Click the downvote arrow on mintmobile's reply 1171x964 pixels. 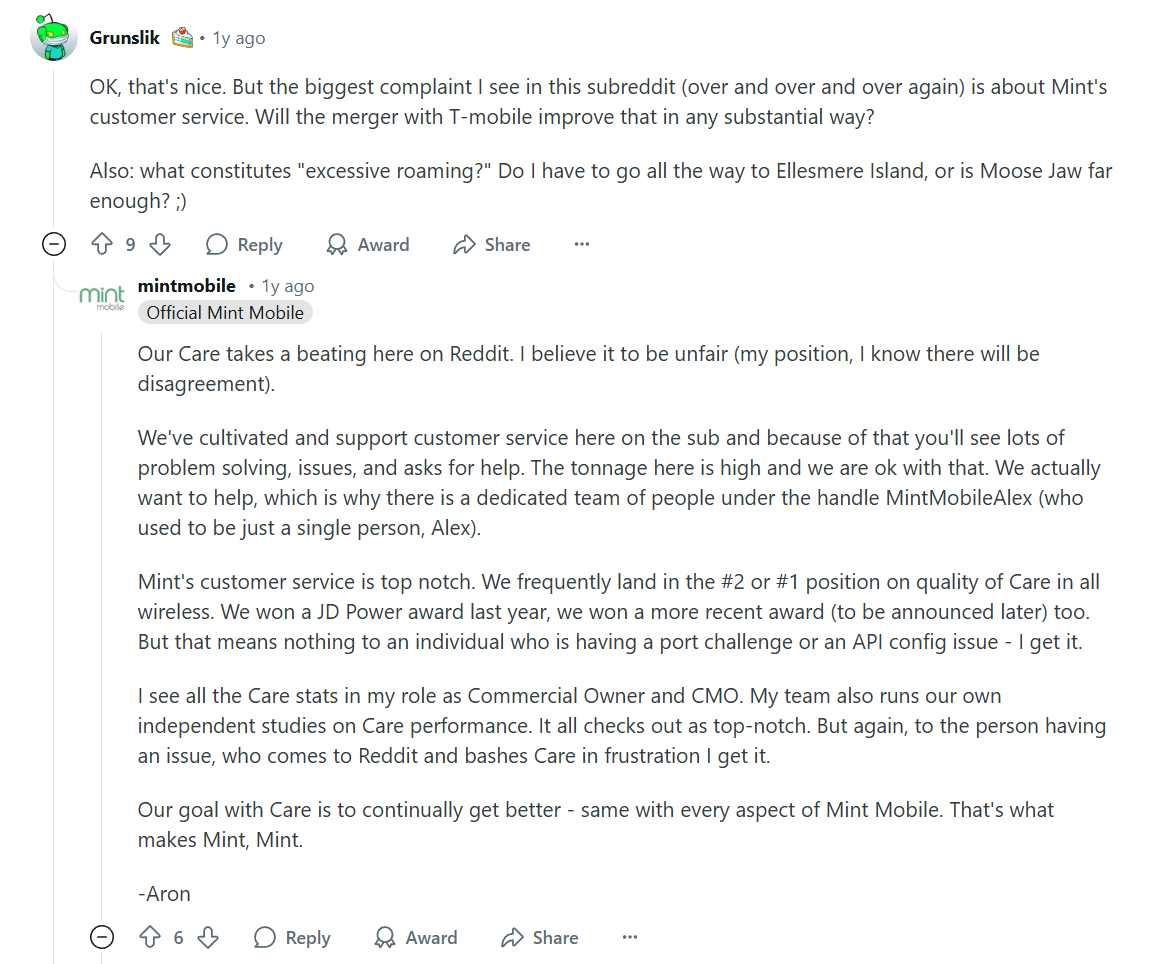pyautogui.click(x=209, y=937)
